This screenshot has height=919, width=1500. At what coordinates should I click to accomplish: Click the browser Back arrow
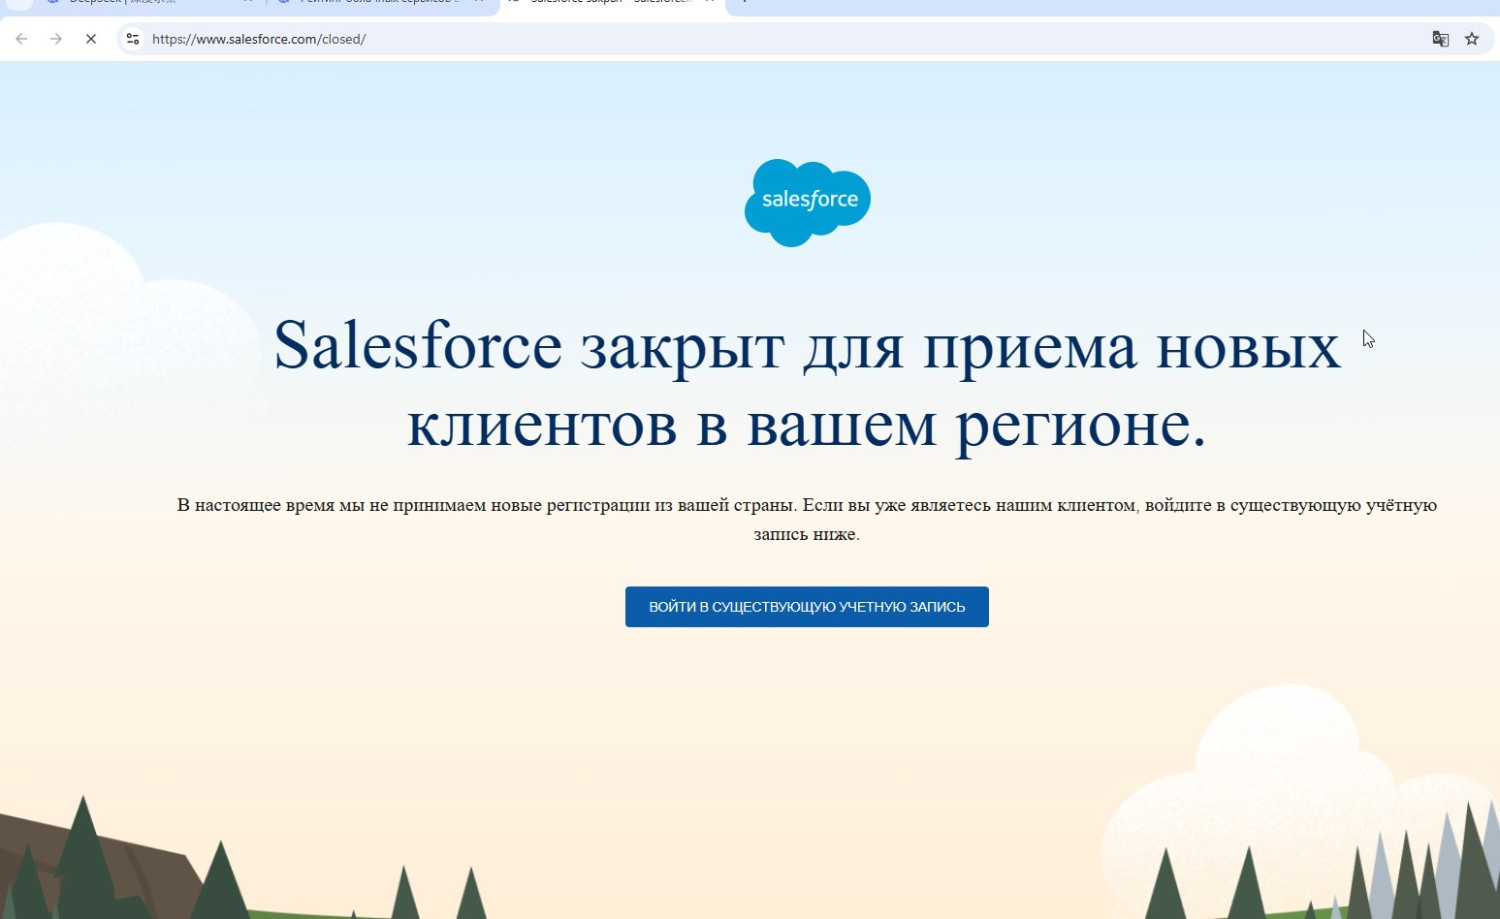click(22, 39)
